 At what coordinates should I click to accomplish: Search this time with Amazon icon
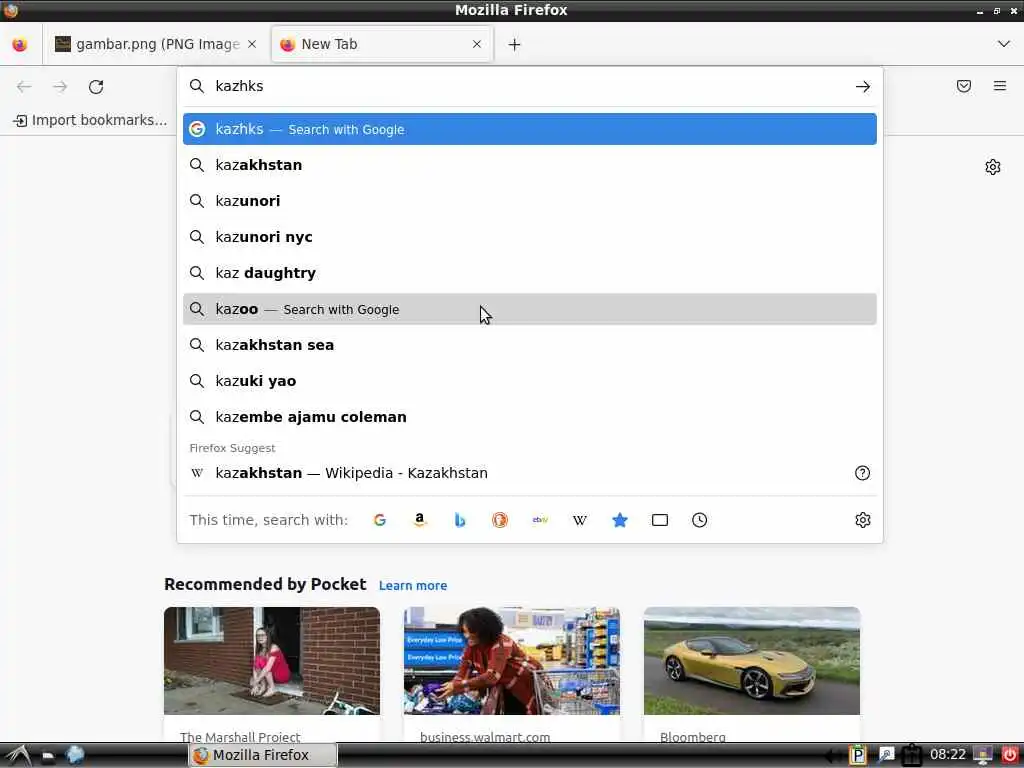tap(420, 520)
